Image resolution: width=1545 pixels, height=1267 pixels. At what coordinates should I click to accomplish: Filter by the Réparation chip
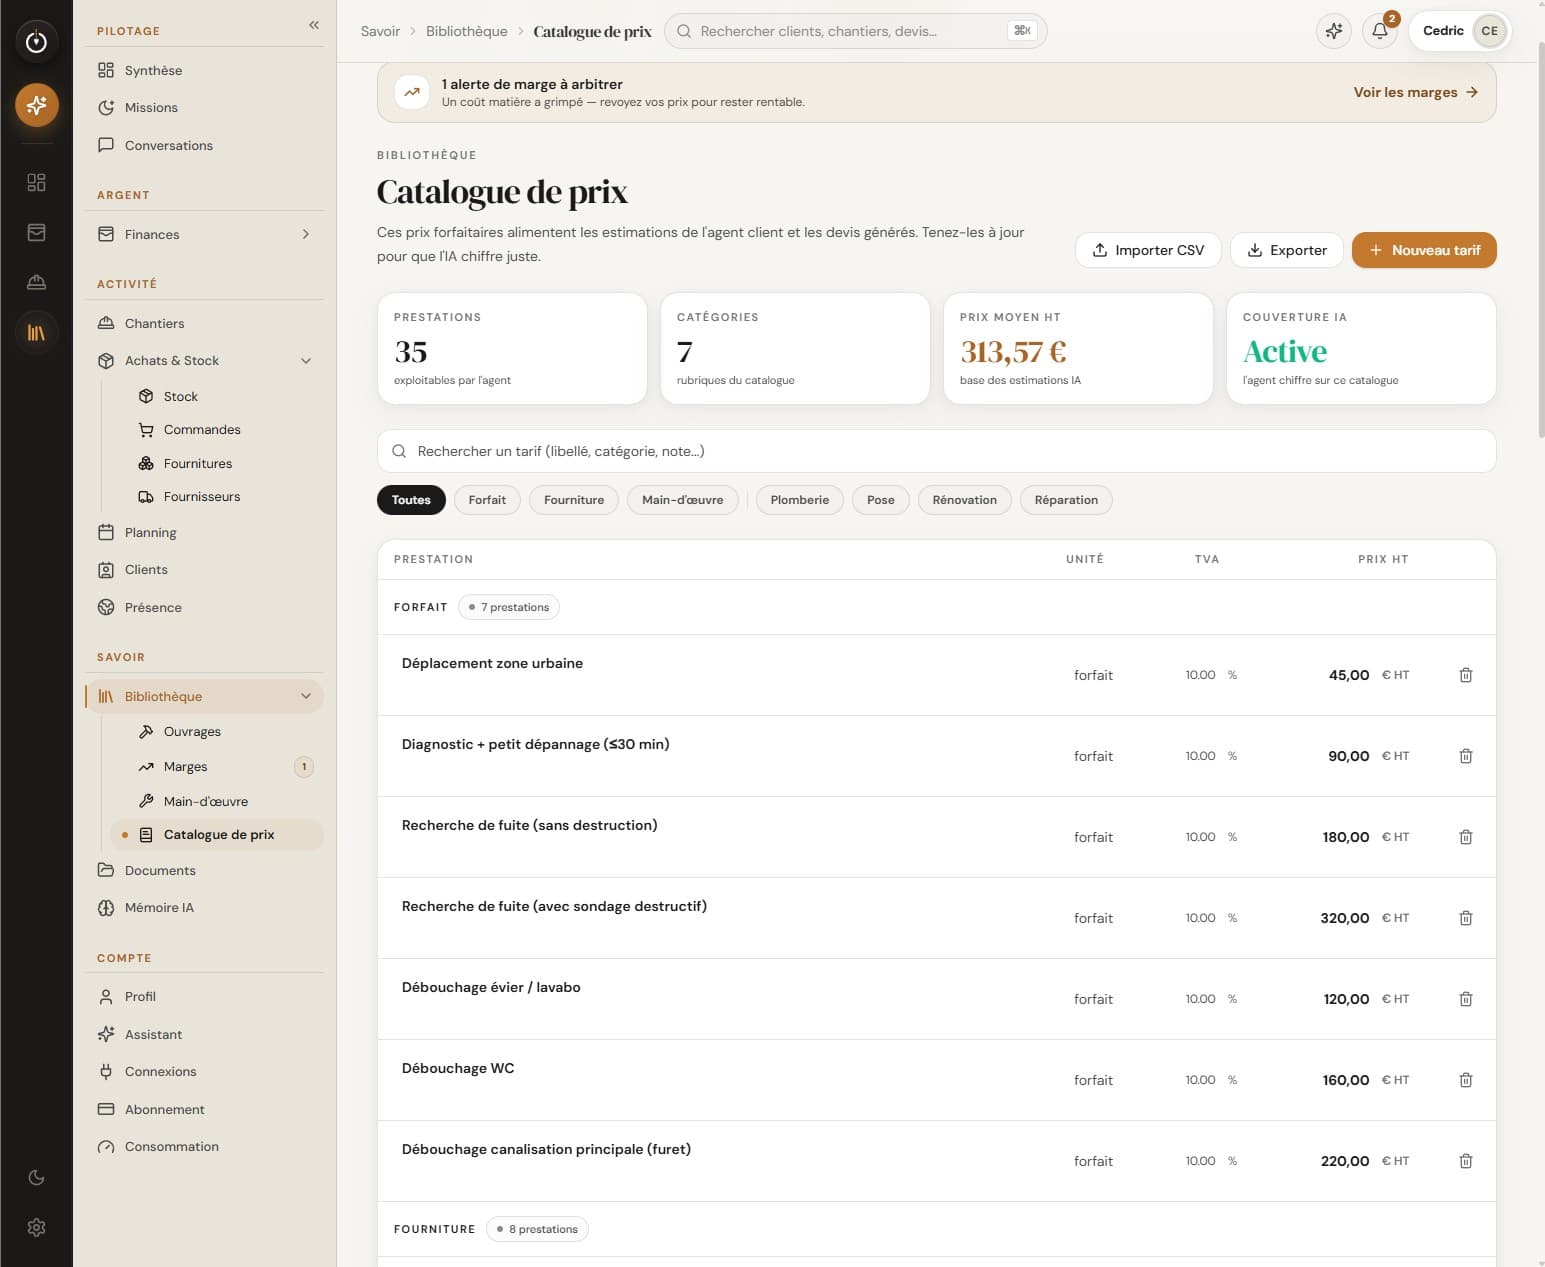(x=1066, y=500)
